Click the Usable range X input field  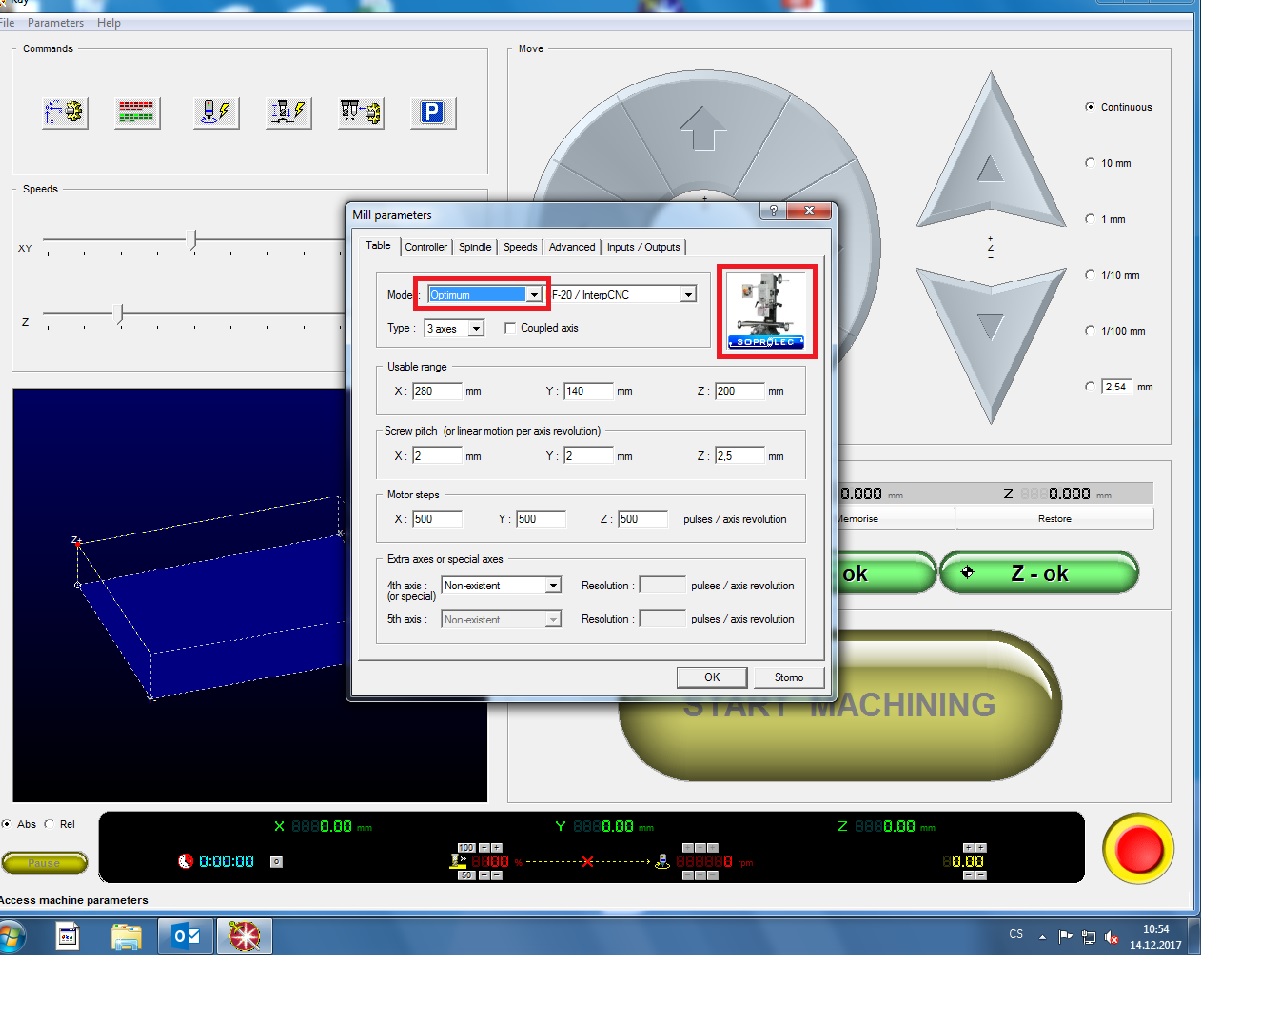(437, 391)
